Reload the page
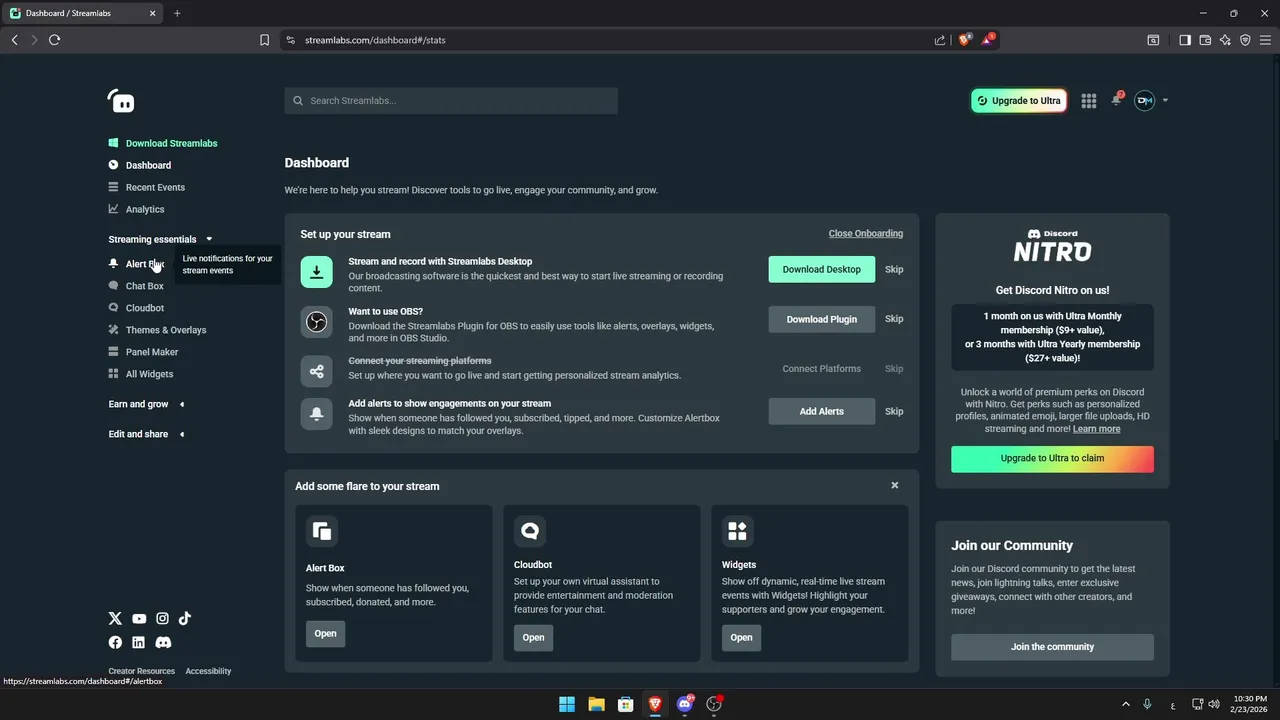 click(x=54, y=40)
